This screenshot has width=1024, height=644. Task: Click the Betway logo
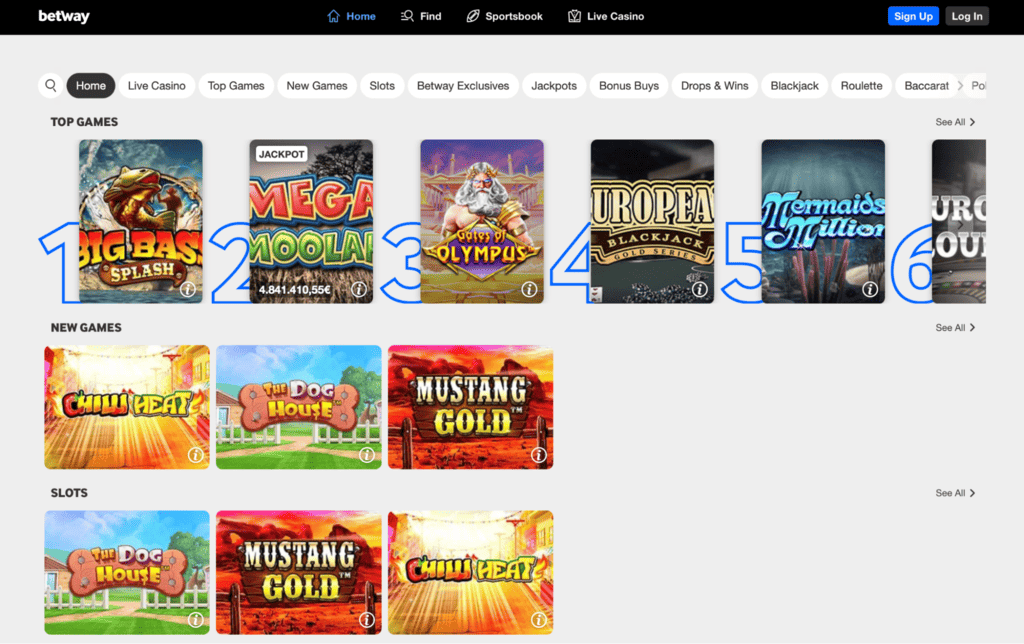pyautogui.click(x=63, y=16)
